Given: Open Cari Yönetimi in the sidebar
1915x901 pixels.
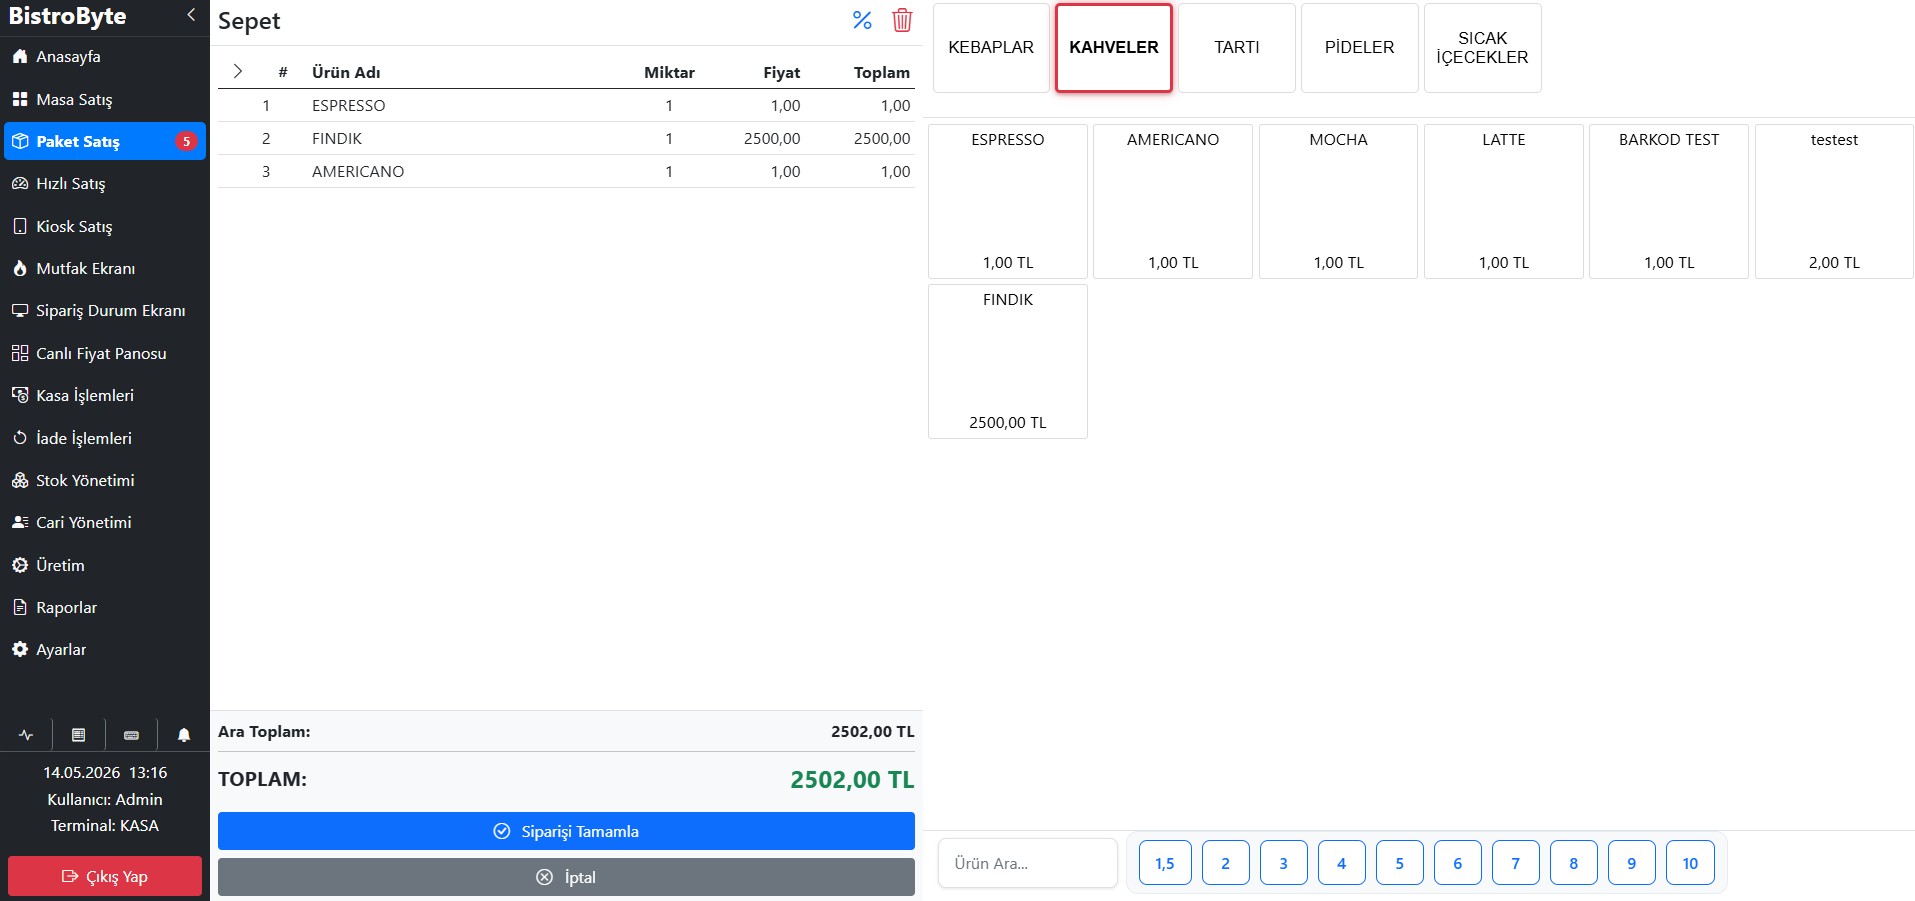Looking at the screenshot, I should 105,522.
